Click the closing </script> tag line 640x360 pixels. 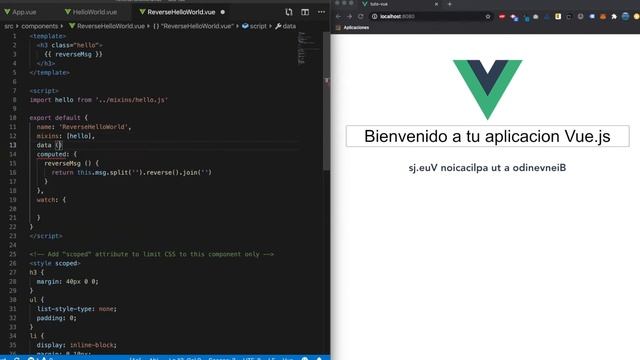pyautogui.click(x=46, y=236)
